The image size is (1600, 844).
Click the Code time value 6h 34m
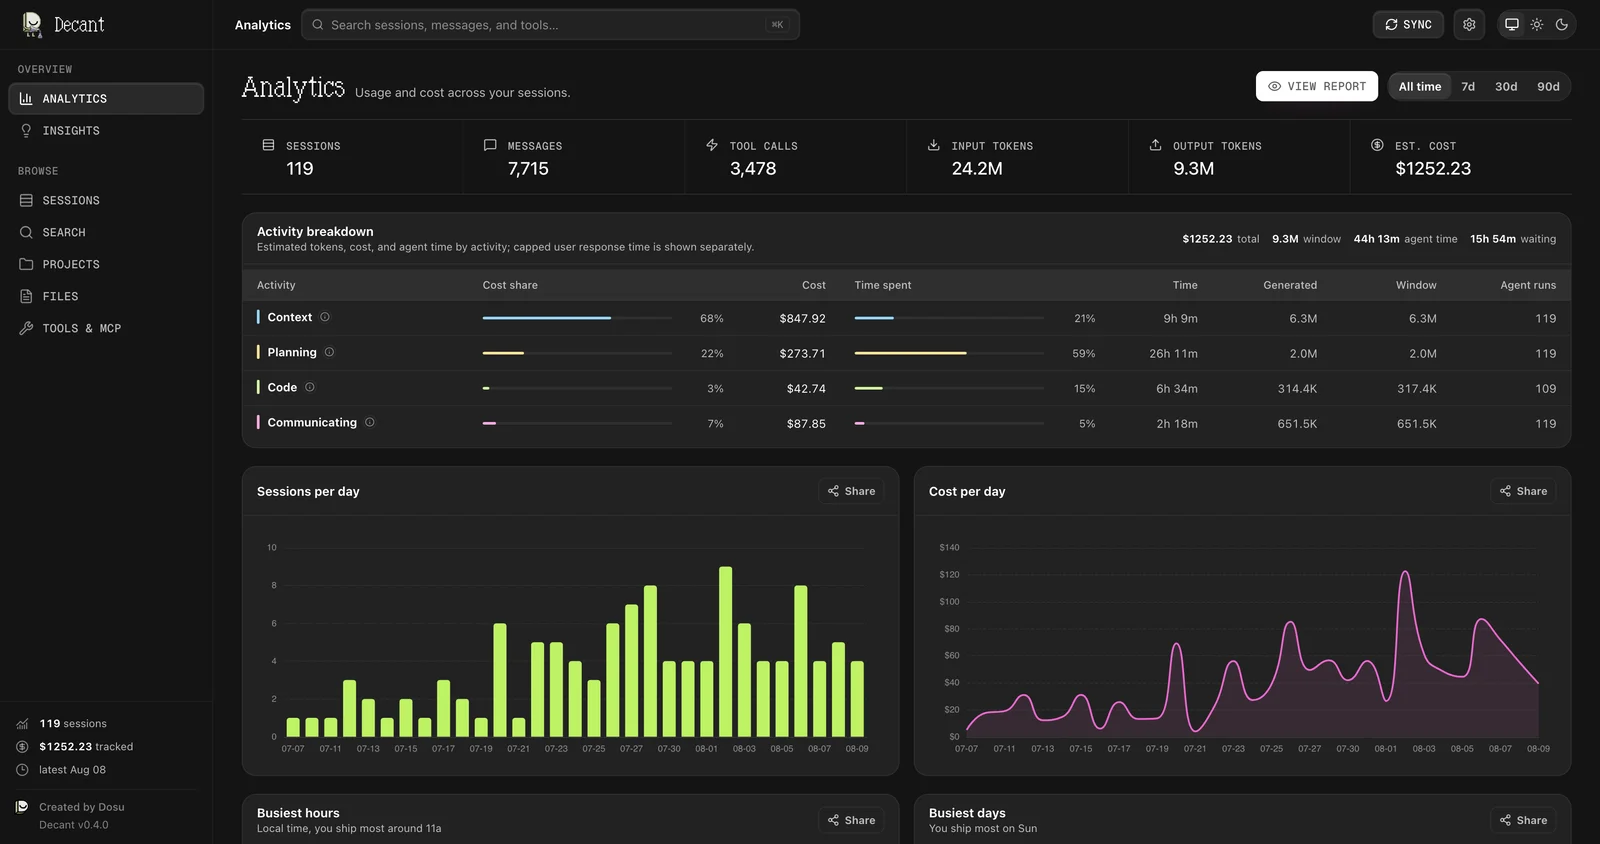pyautogui.click(x=1177, y=389)
